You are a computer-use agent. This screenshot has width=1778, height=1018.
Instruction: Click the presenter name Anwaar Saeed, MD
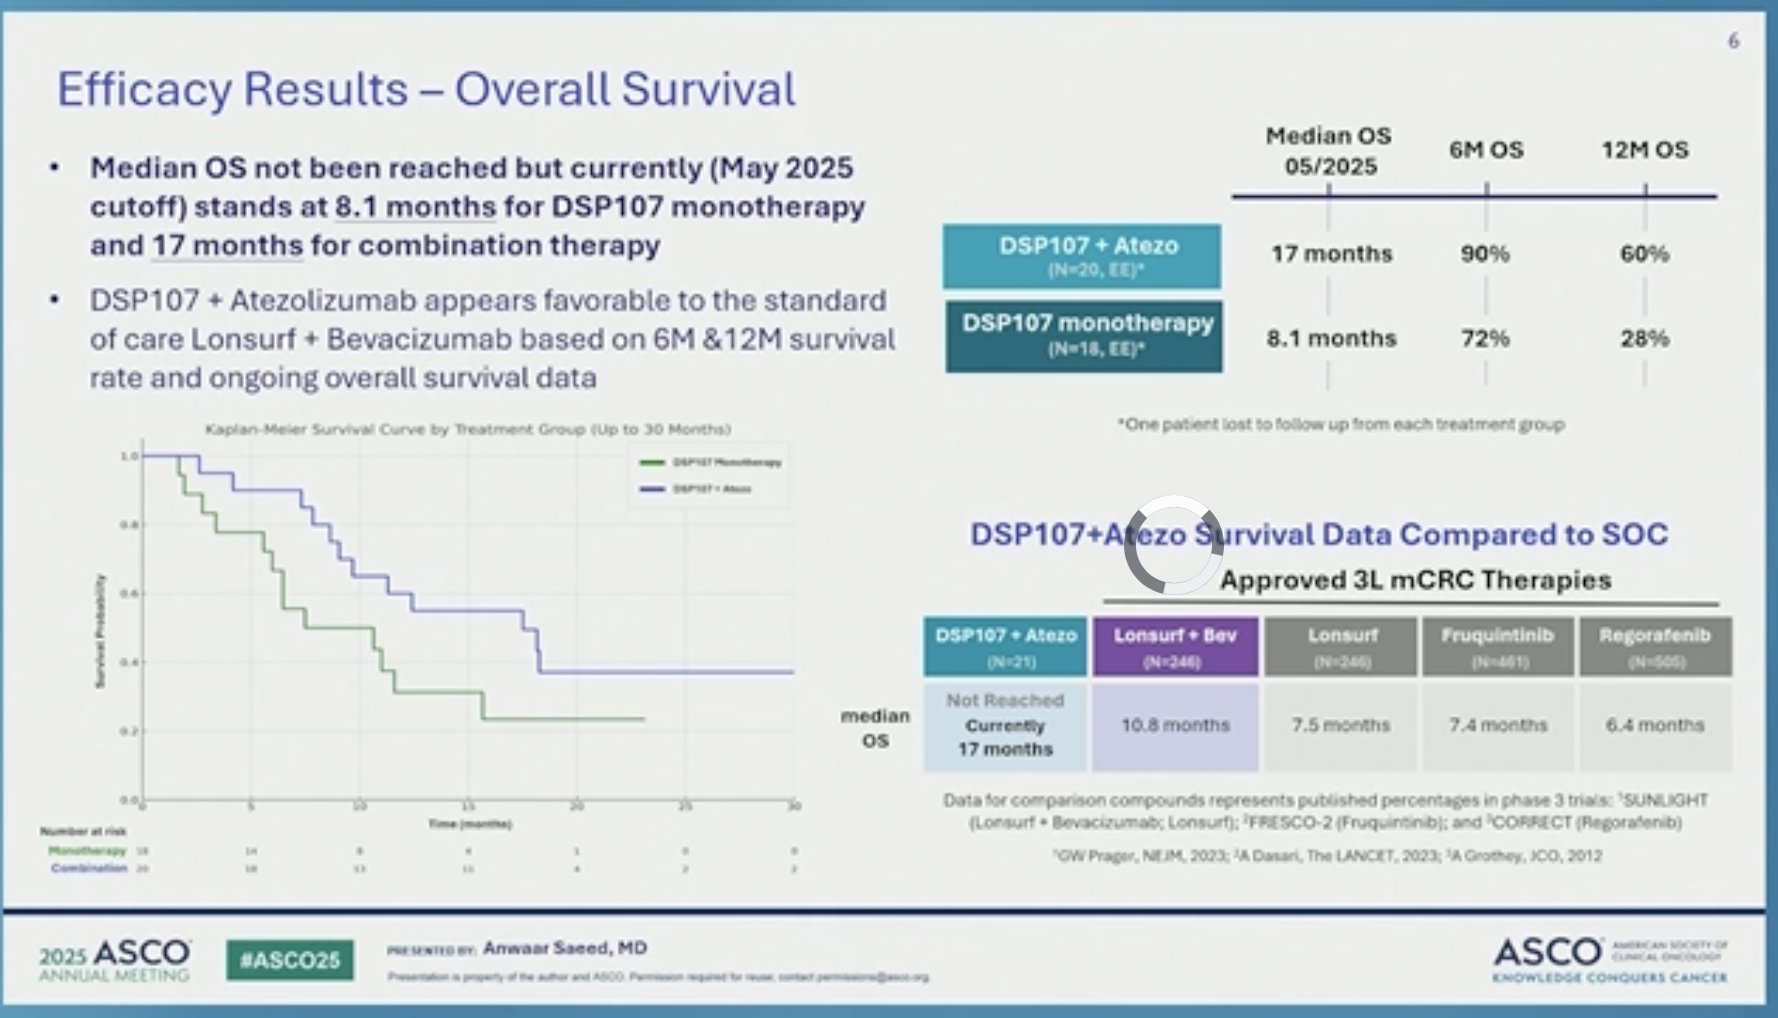tap(565, 948)
